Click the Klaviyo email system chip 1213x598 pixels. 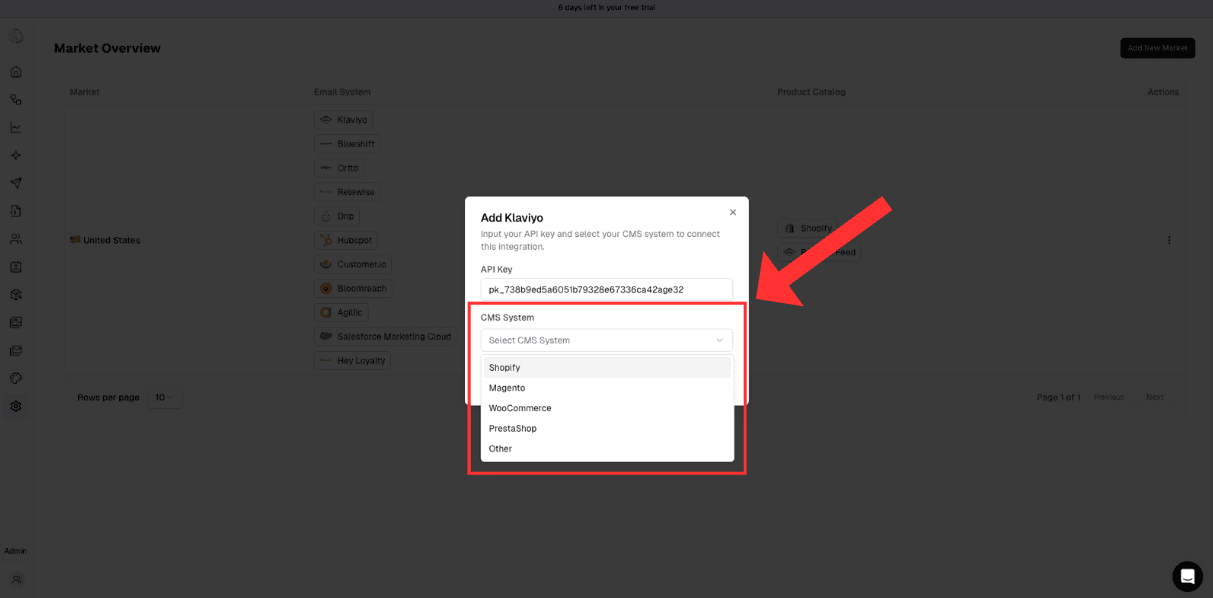click(343, 120)
